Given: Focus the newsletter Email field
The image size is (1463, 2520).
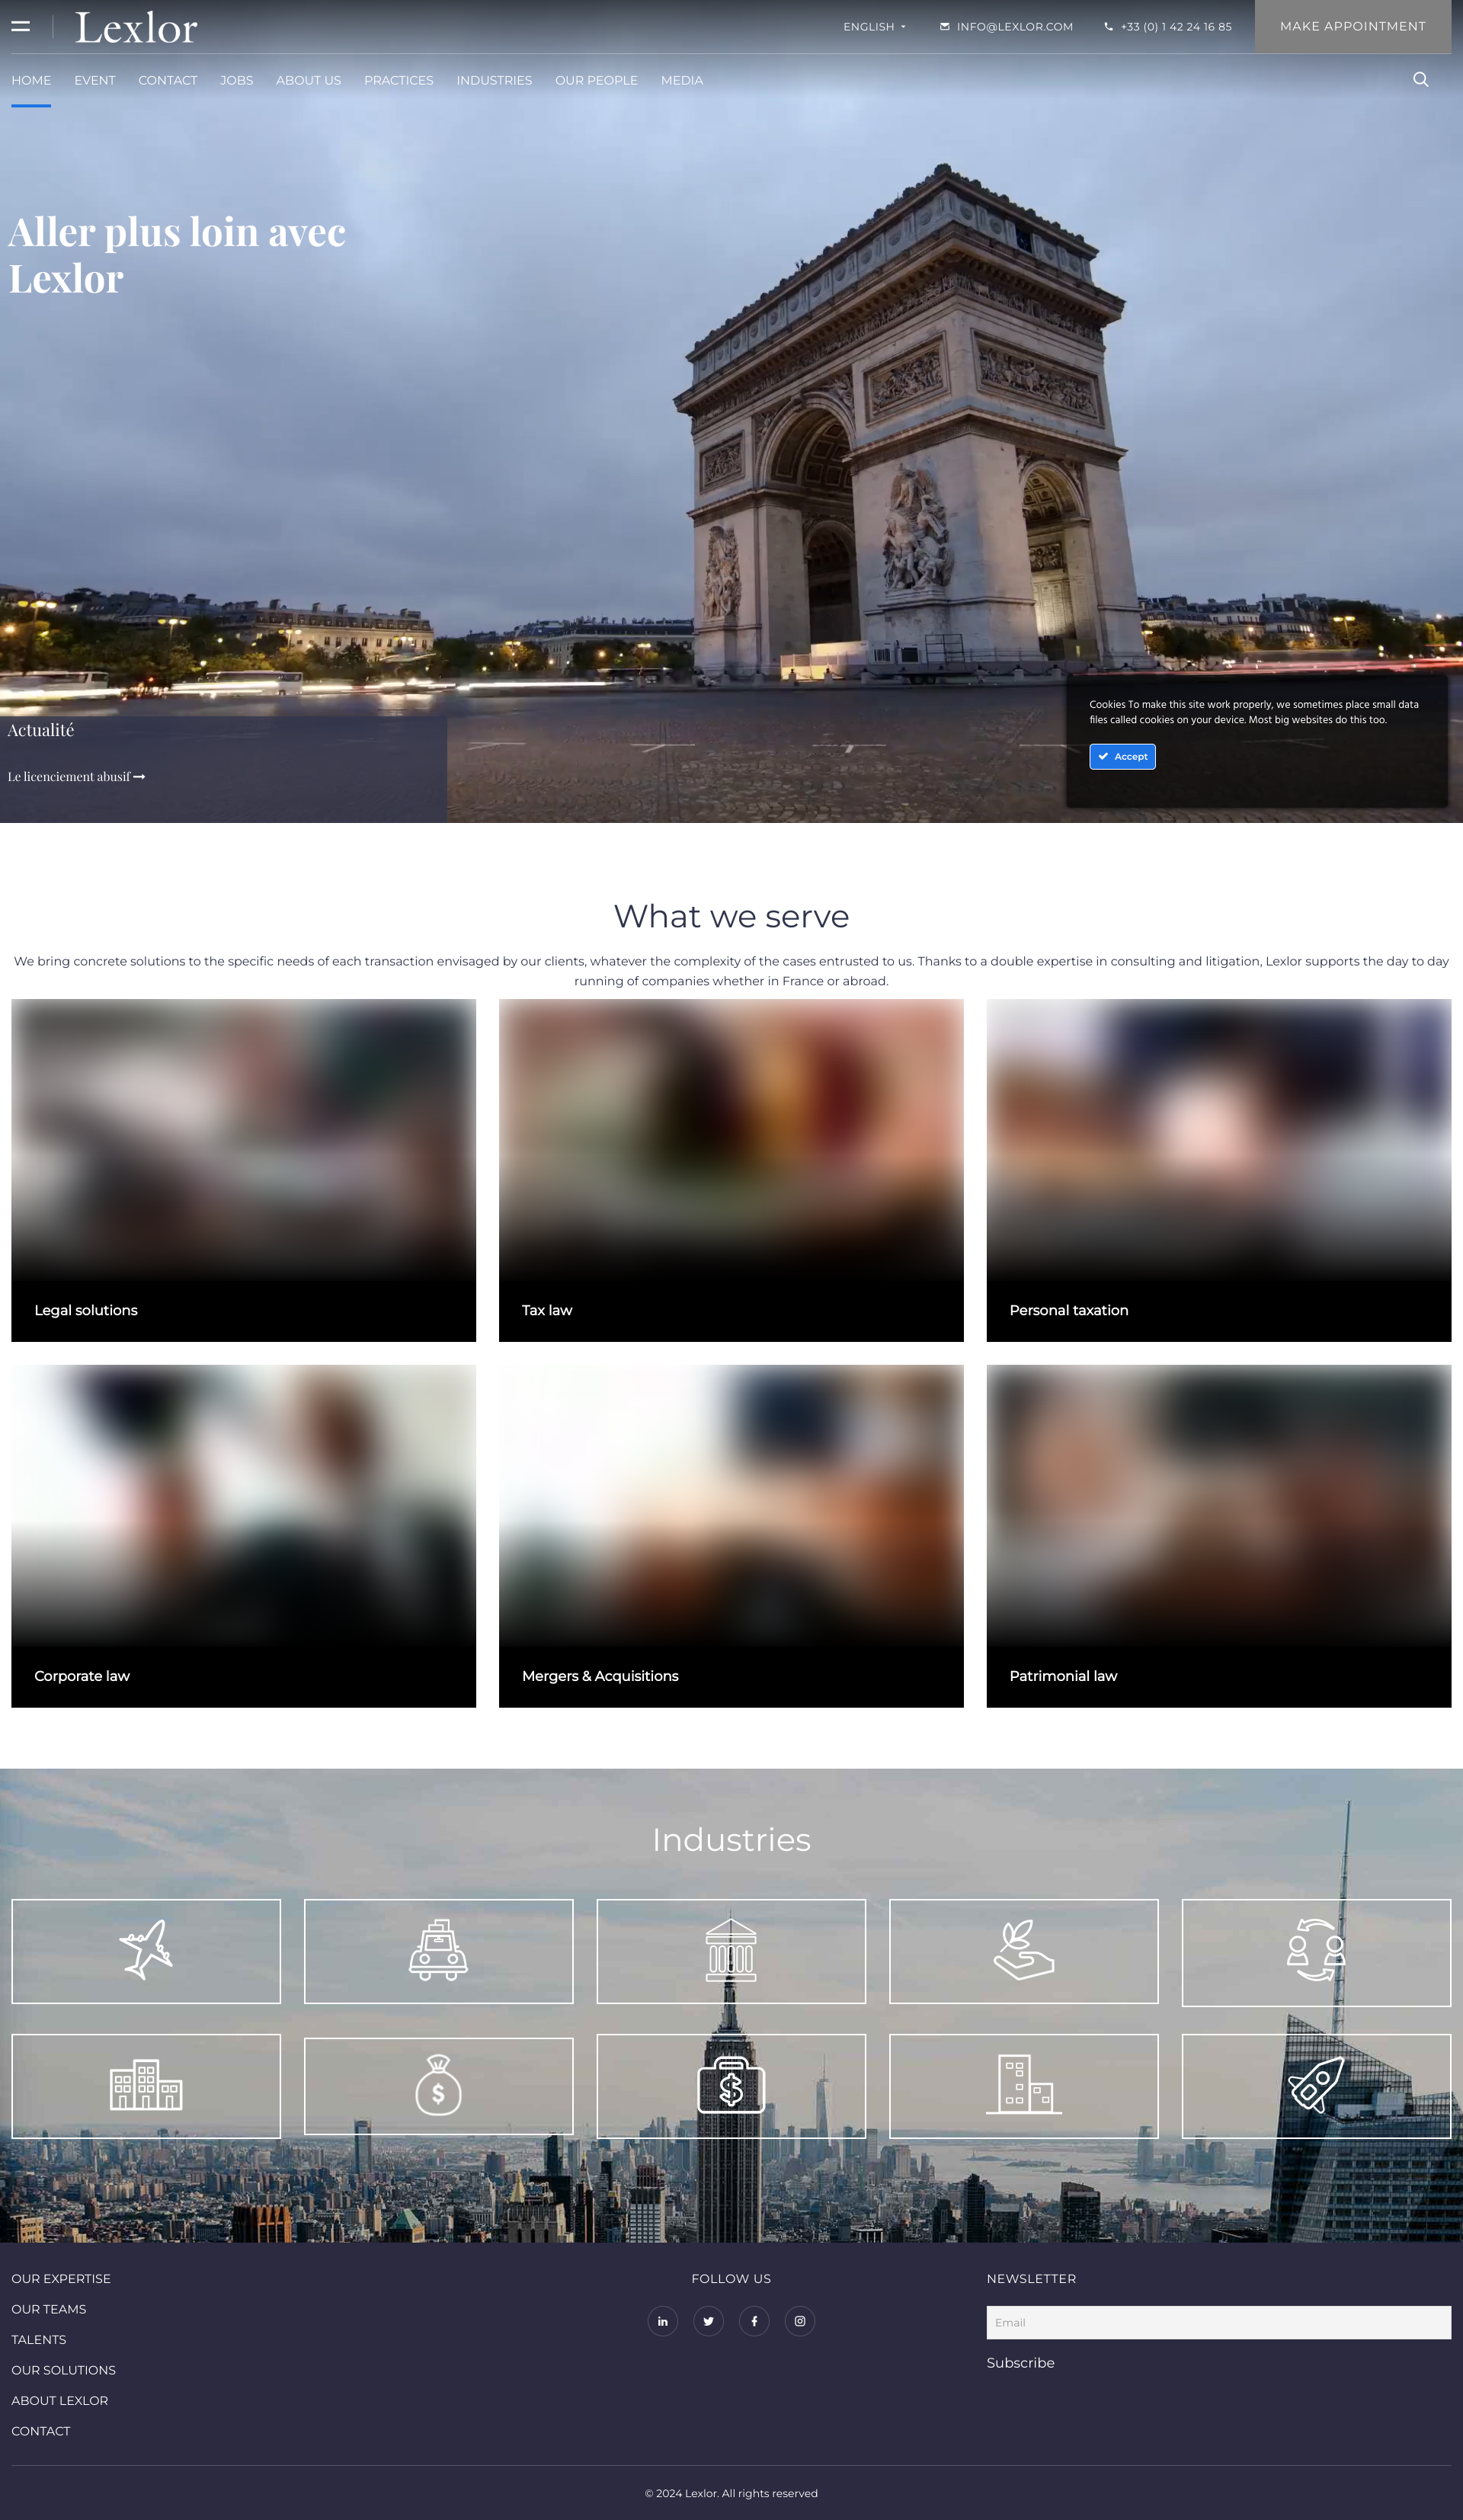Looking at the screenshot, I should click(1218, 2322).
